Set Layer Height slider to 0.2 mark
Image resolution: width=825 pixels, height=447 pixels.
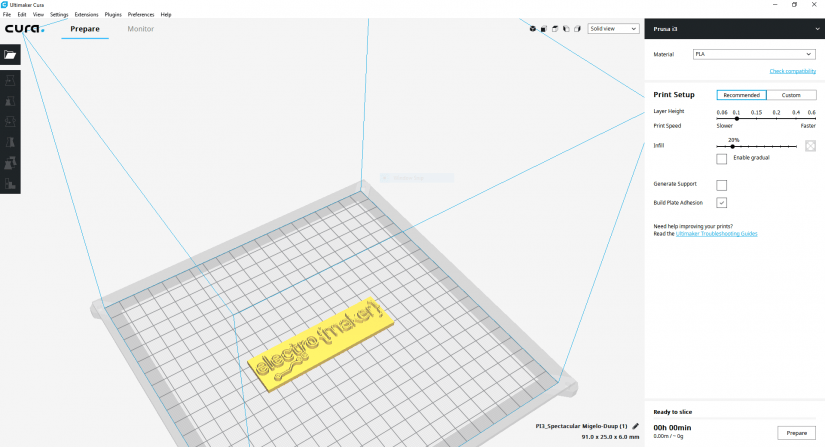[x=777, y=119]
